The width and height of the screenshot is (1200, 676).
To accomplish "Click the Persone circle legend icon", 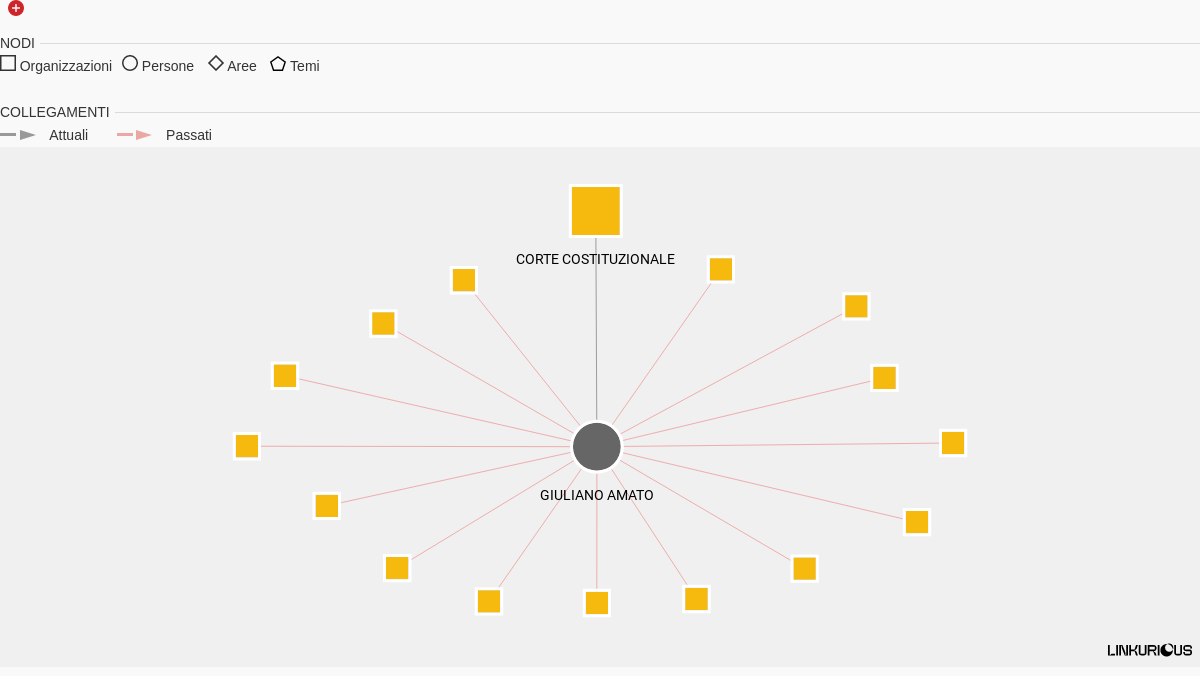I will 130,63.
